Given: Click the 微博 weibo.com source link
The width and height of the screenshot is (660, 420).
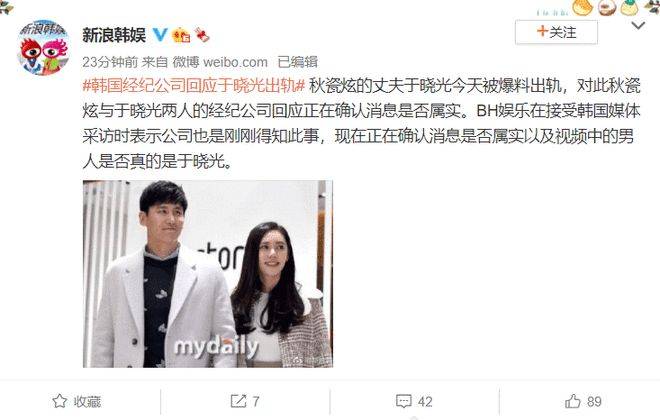Looking at the screenshot, I should pyautogui.click(x=220, y=62).
